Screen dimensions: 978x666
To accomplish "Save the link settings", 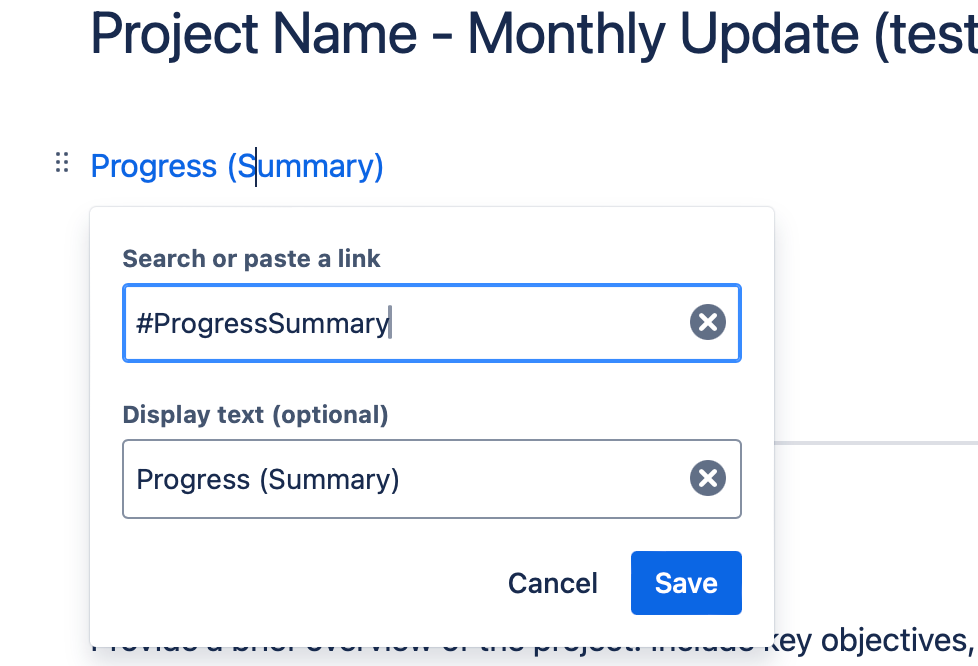I will click(x=686, y=583).
